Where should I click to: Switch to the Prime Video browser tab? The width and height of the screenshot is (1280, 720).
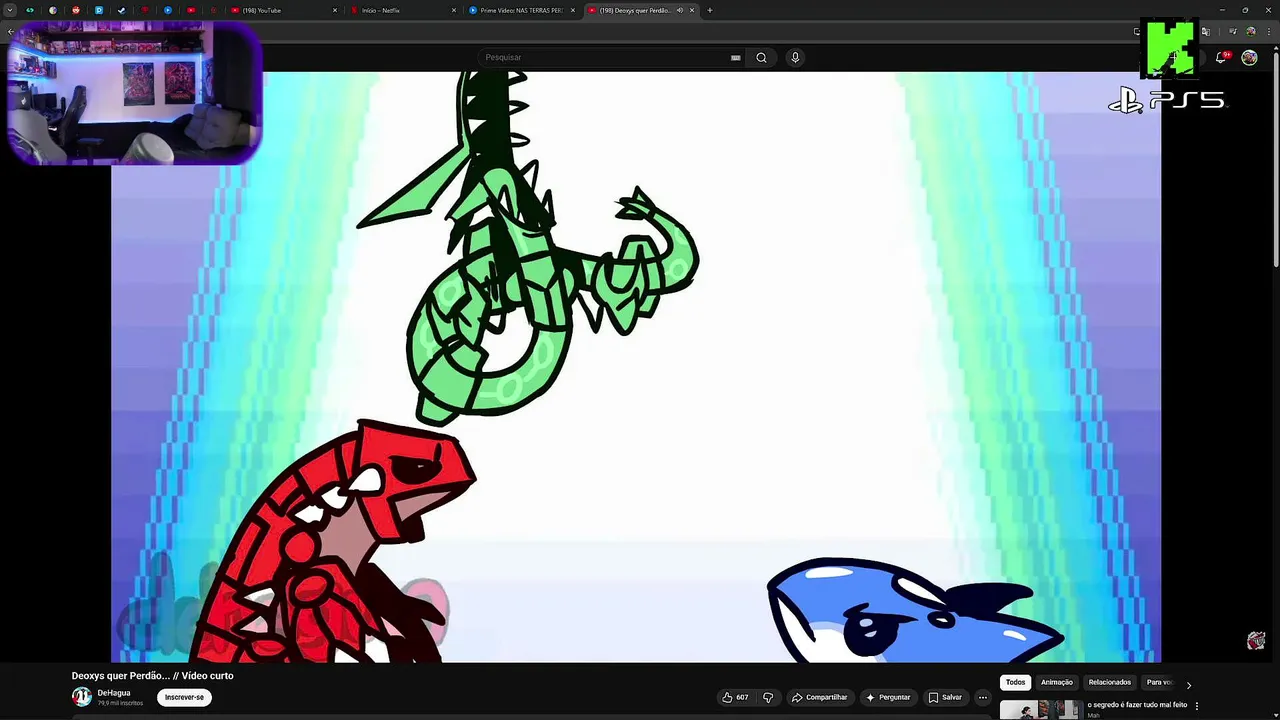tap(522, 10)
